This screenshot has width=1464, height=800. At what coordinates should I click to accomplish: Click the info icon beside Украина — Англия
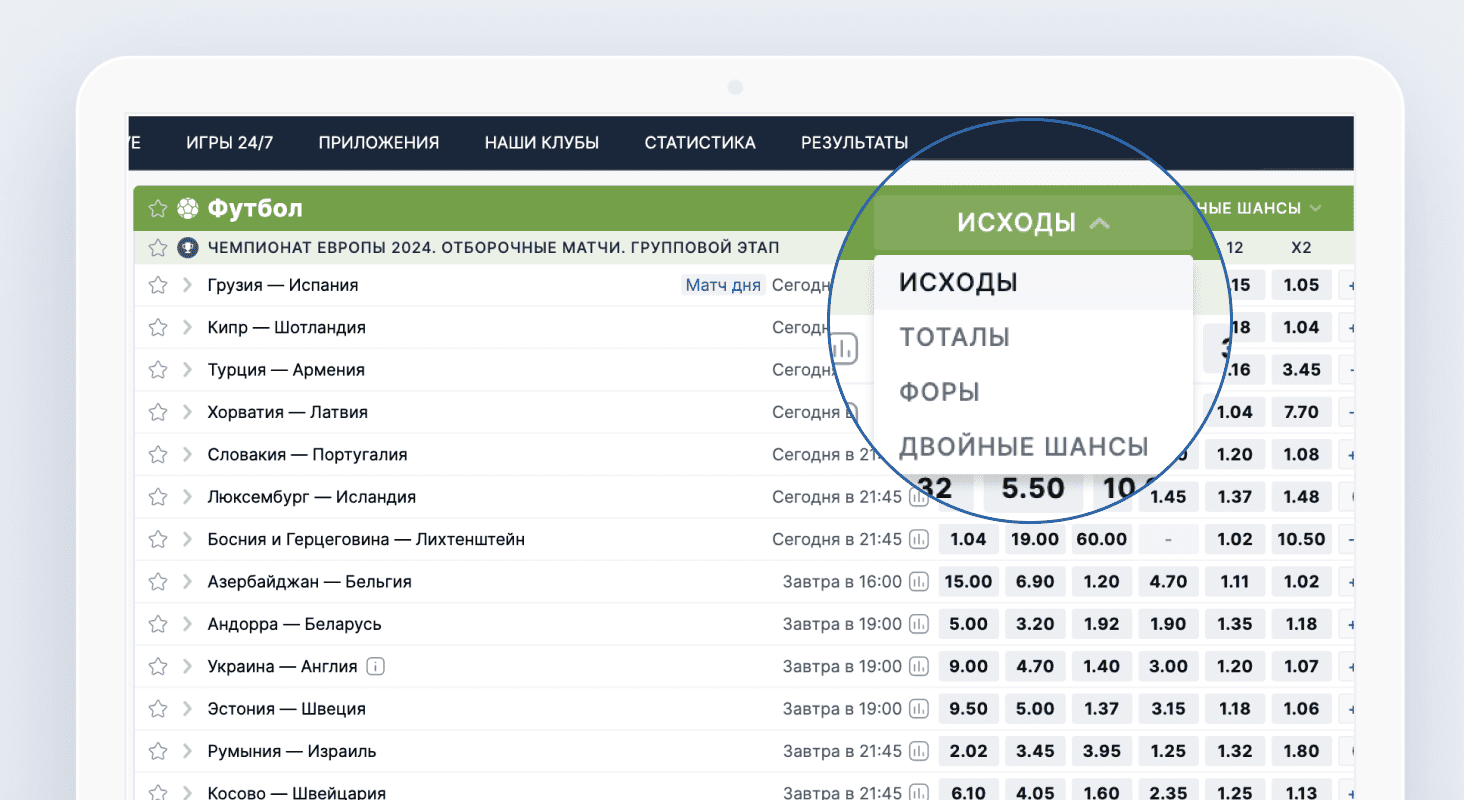pos(378,666)
